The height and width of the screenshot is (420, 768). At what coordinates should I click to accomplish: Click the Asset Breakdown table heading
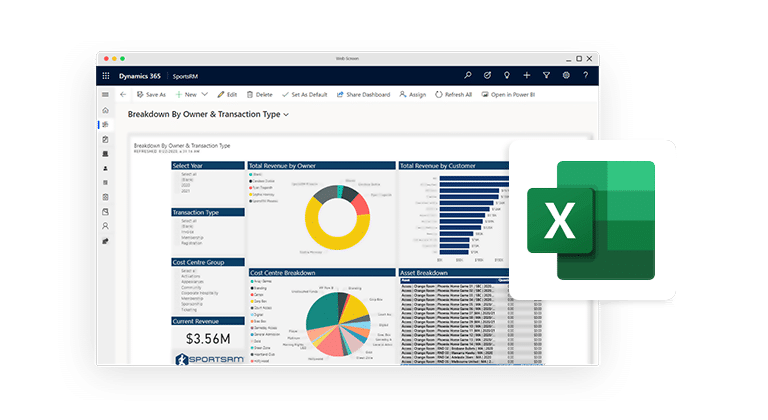424,272
